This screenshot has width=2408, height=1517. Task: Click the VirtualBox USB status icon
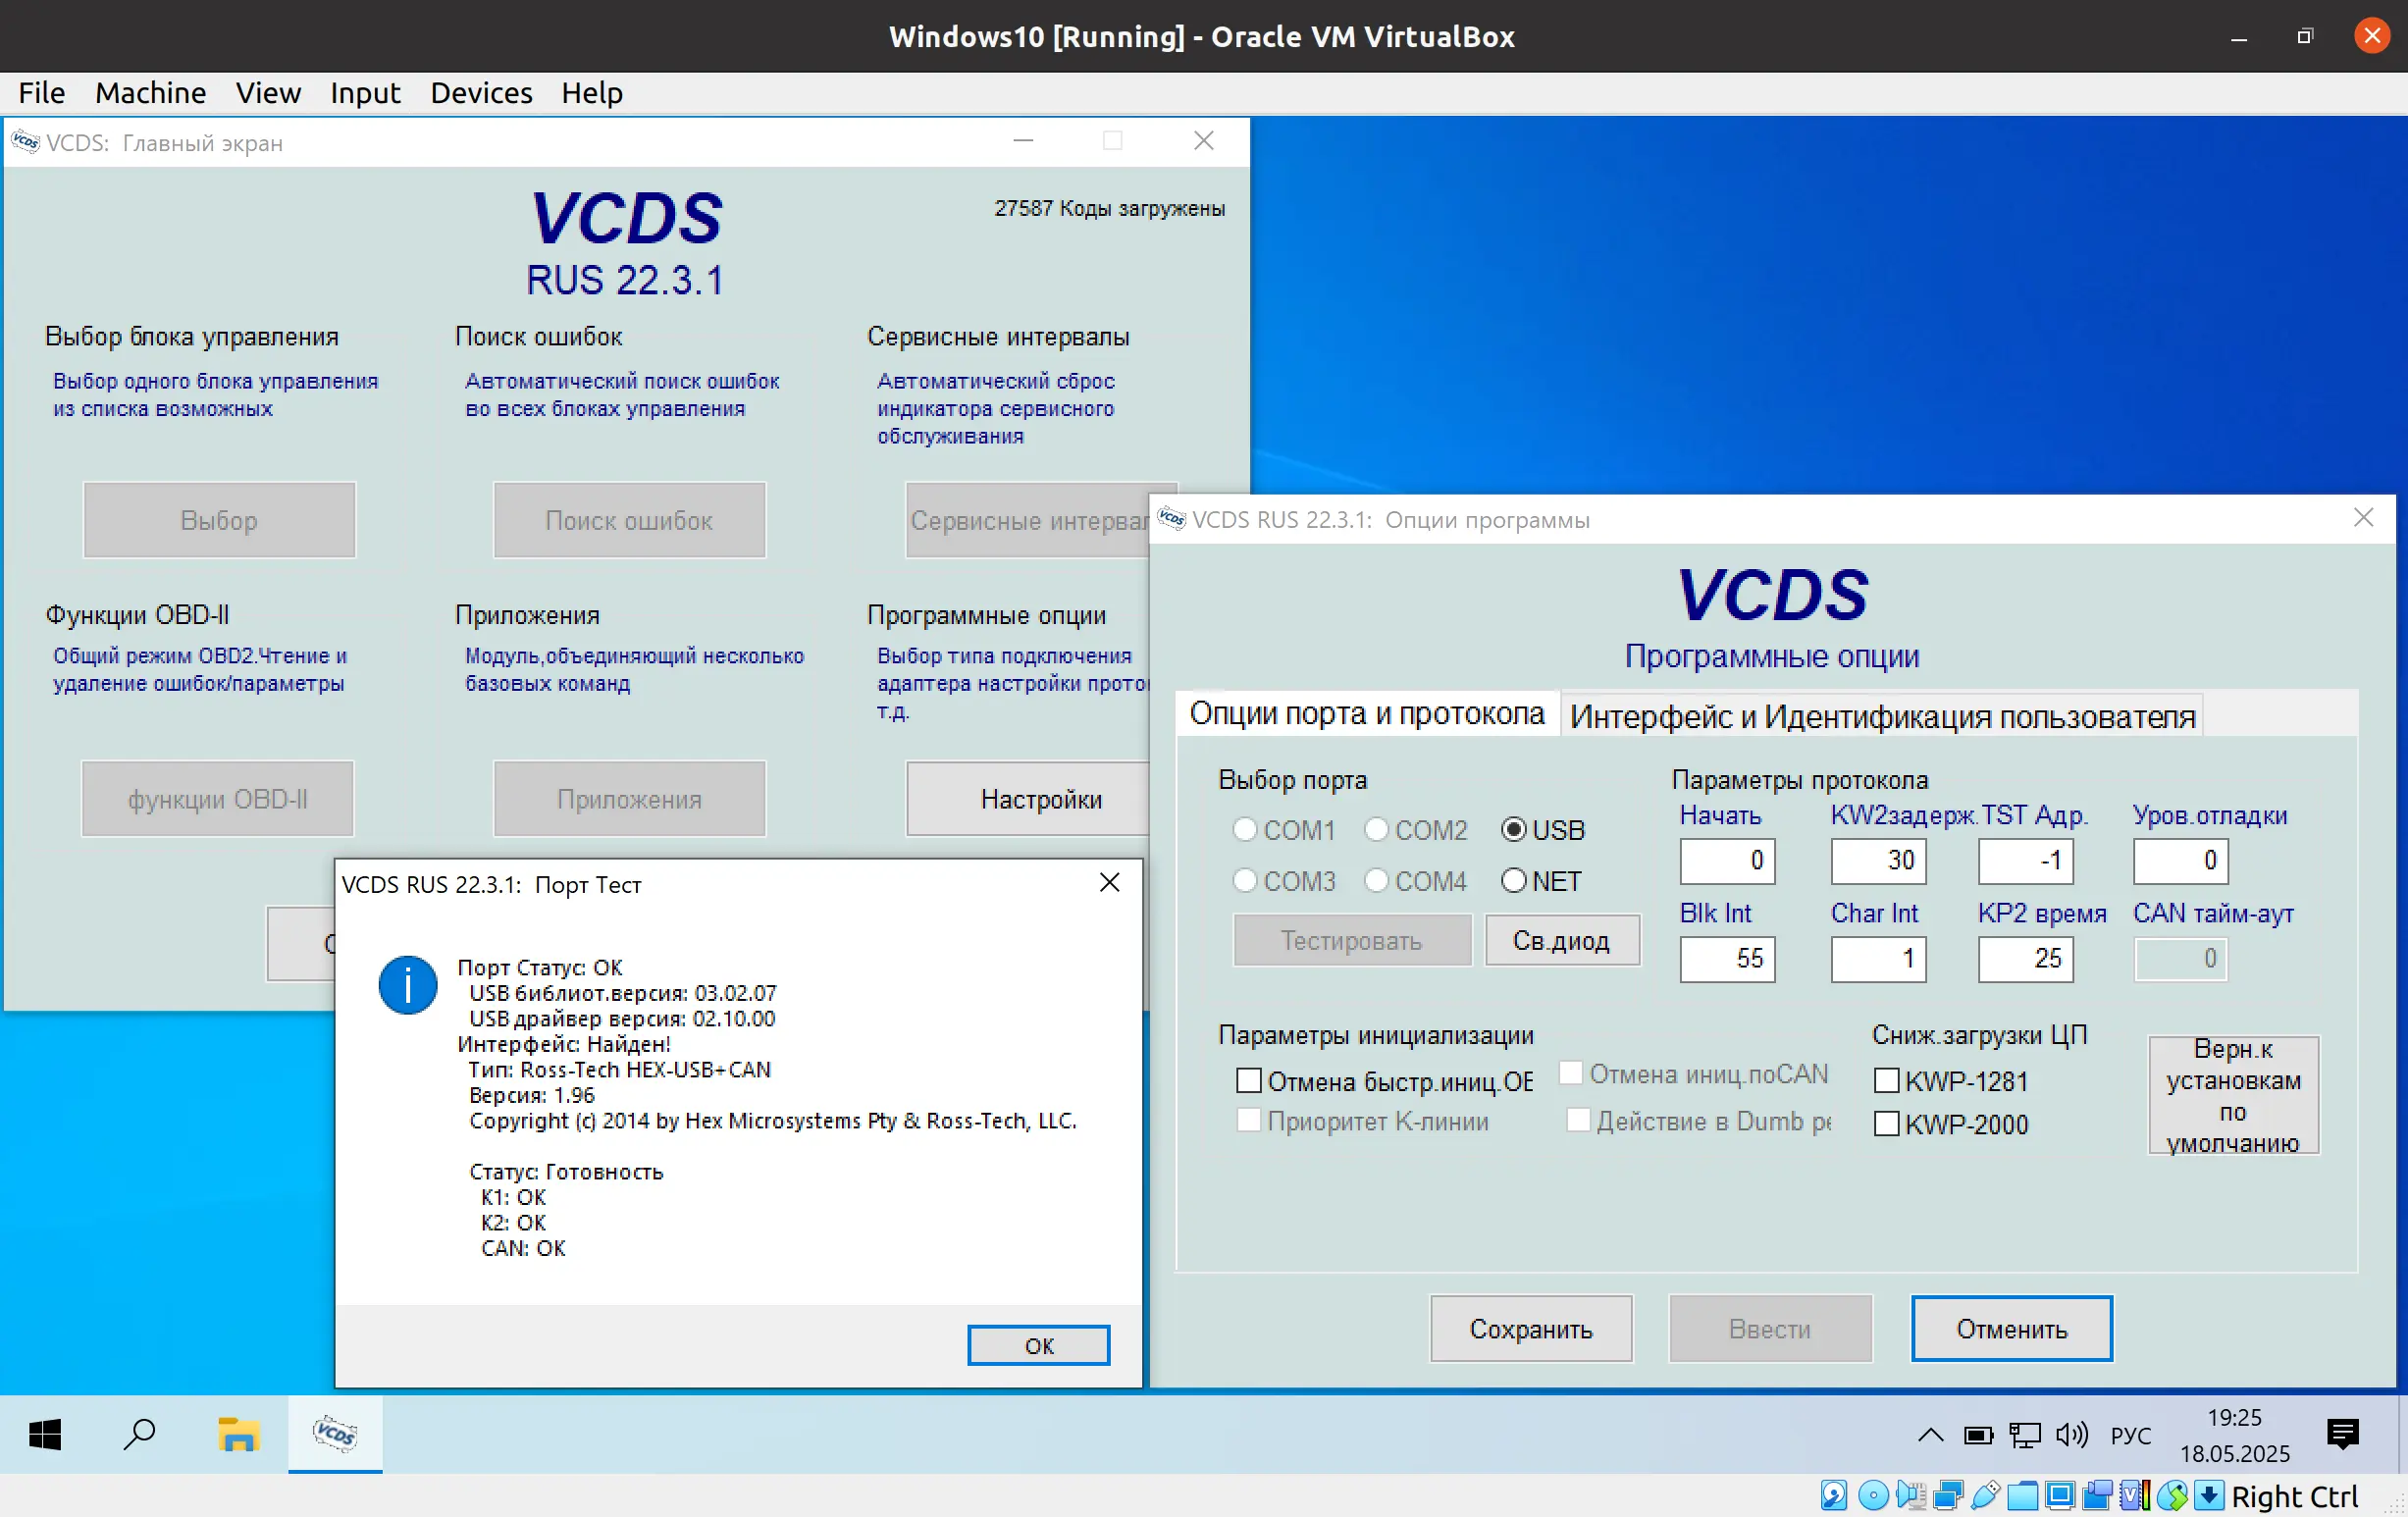[1985, 1495]
